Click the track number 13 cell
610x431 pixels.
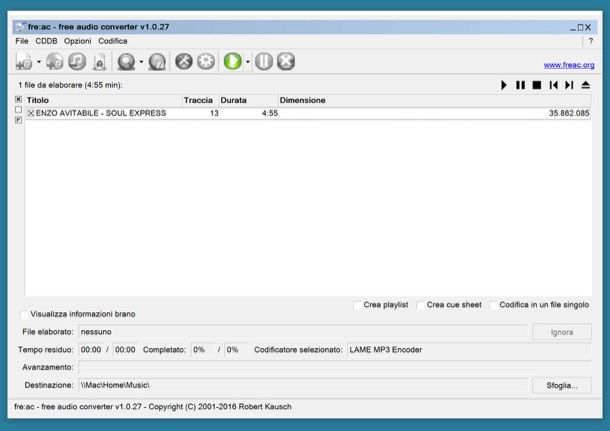tap(214, 113)
